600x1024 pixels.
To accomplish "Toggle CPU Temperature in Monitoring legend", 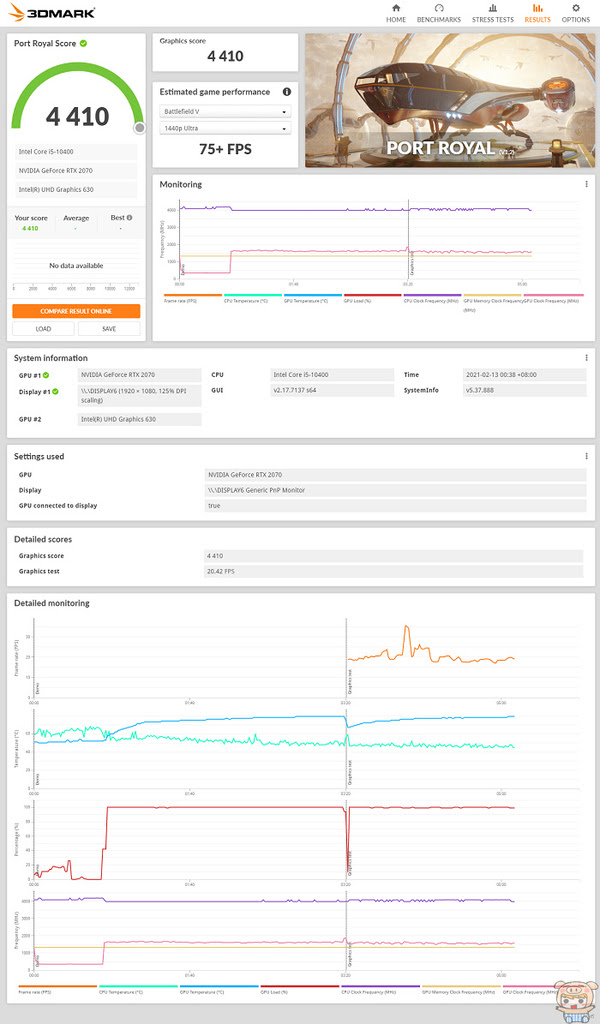I will click(x=253, y=298).
